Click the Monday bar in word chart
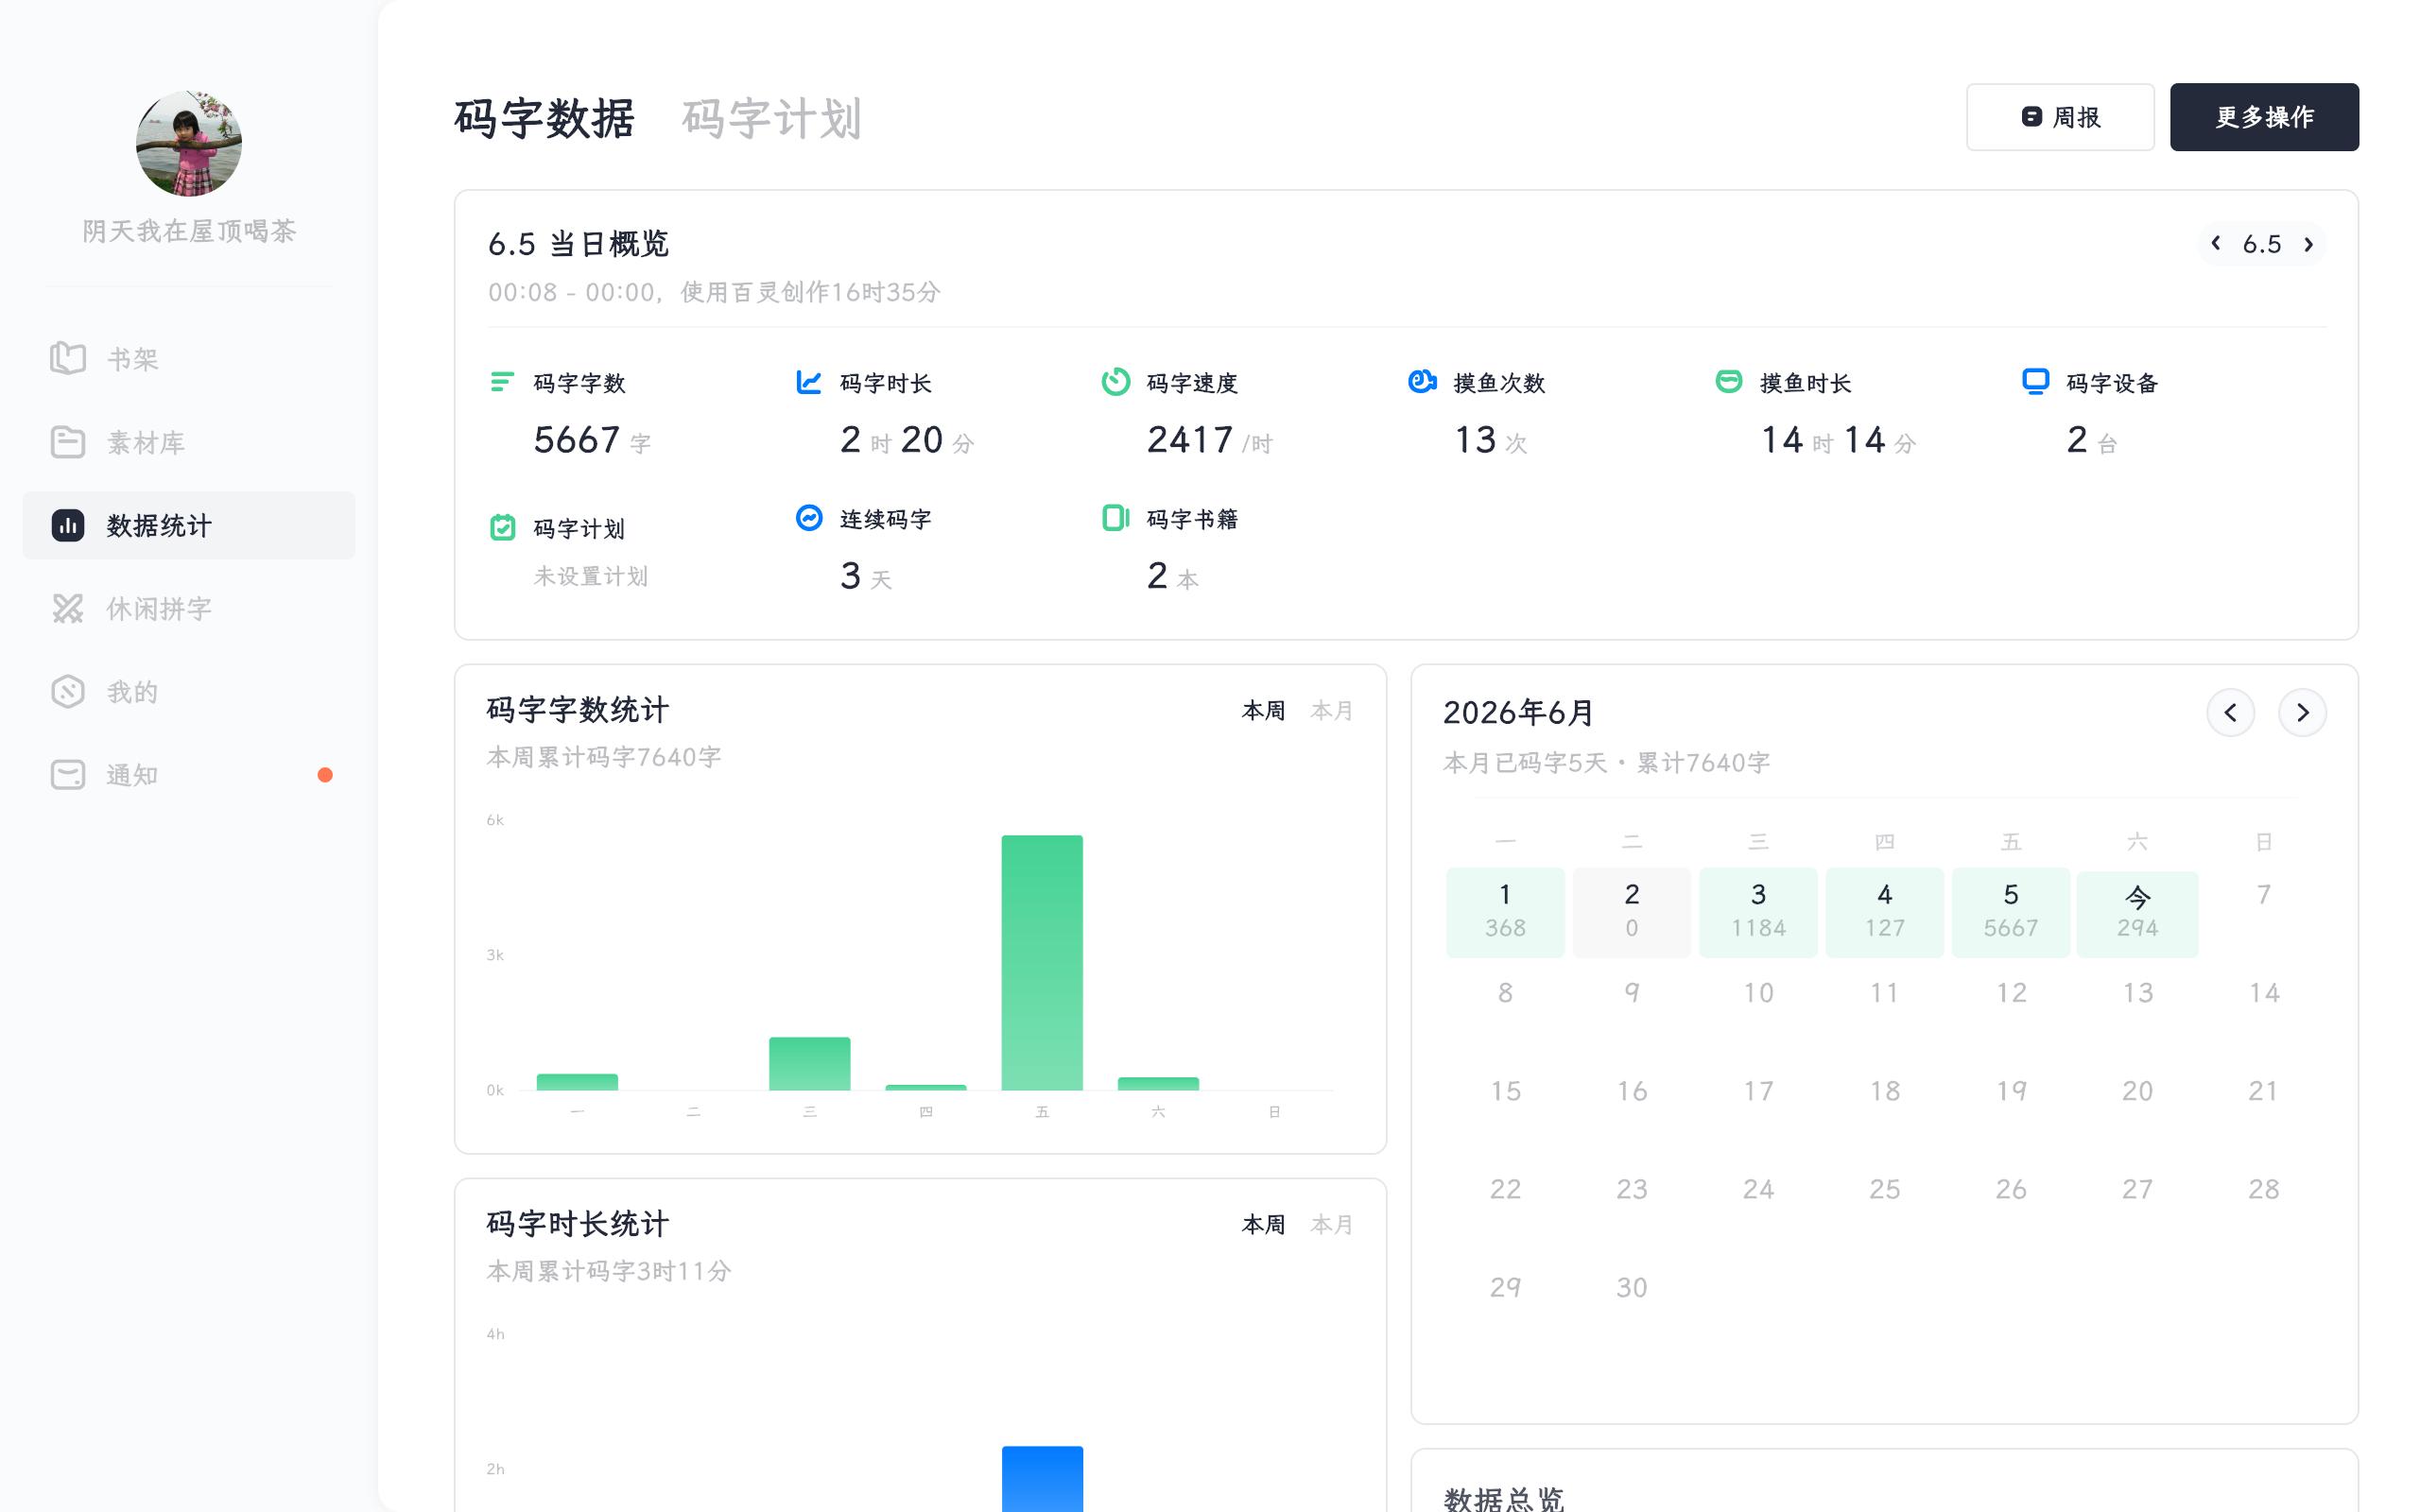Screen dimensions: 2420x1512 577,1082
